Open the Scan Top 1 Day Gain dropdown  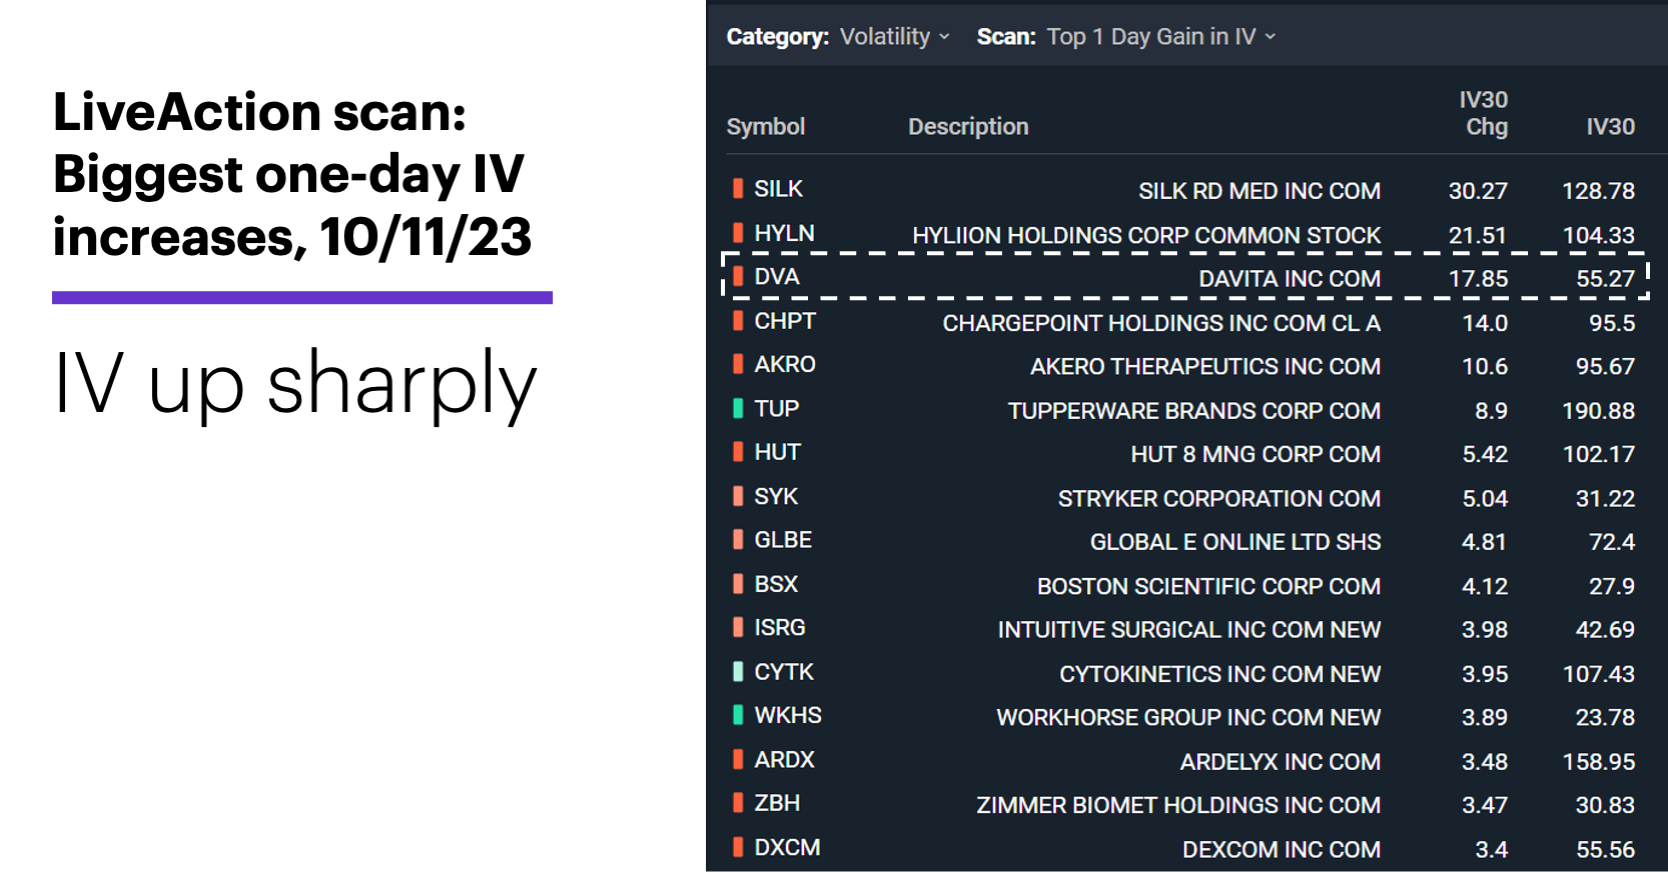pyautogui.click(x=1161, y=37)
